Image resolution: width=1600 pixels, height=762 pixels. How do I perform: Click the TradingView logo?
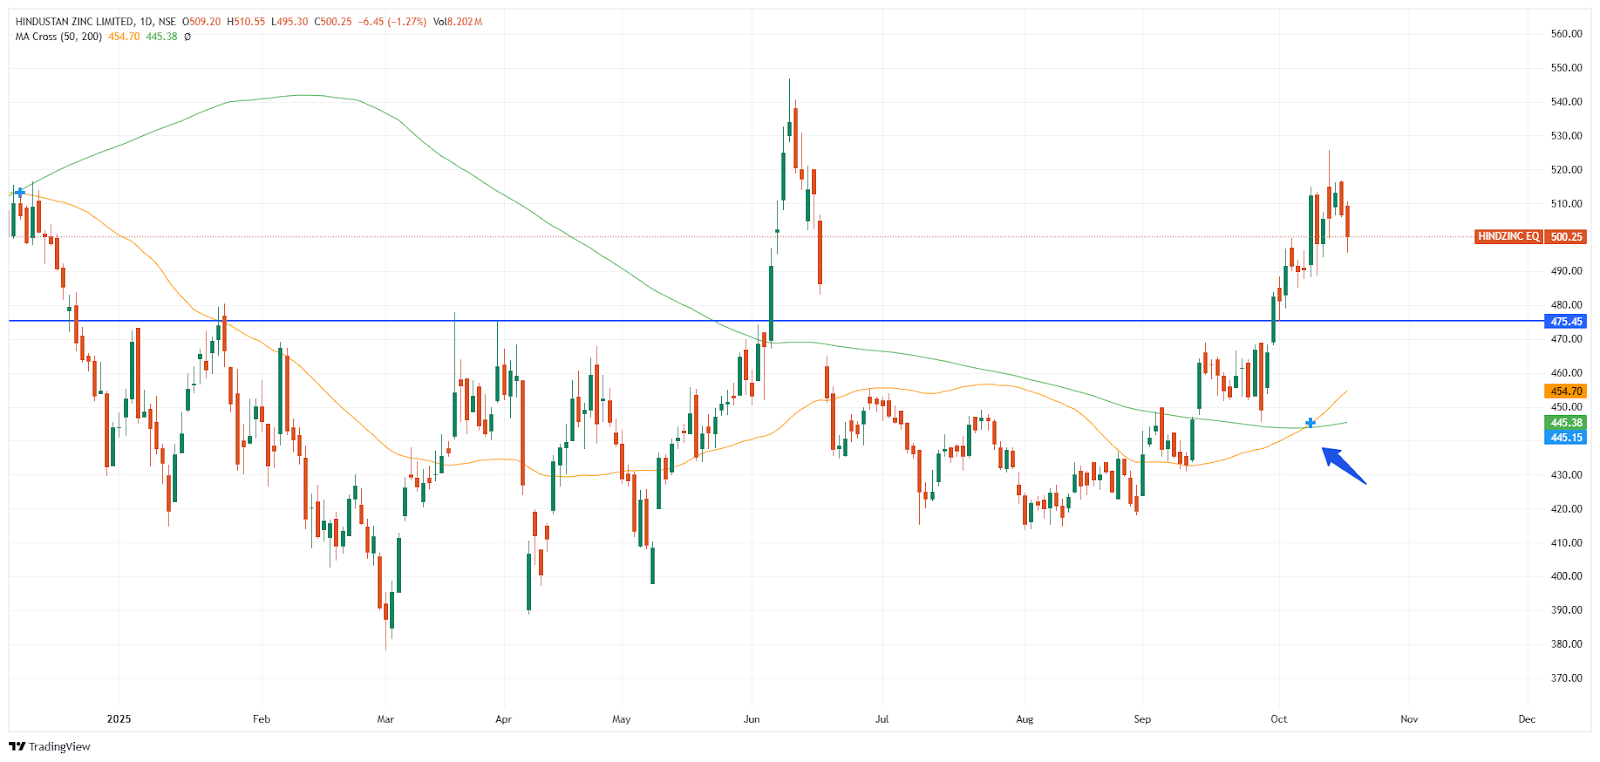coord(49,746)
